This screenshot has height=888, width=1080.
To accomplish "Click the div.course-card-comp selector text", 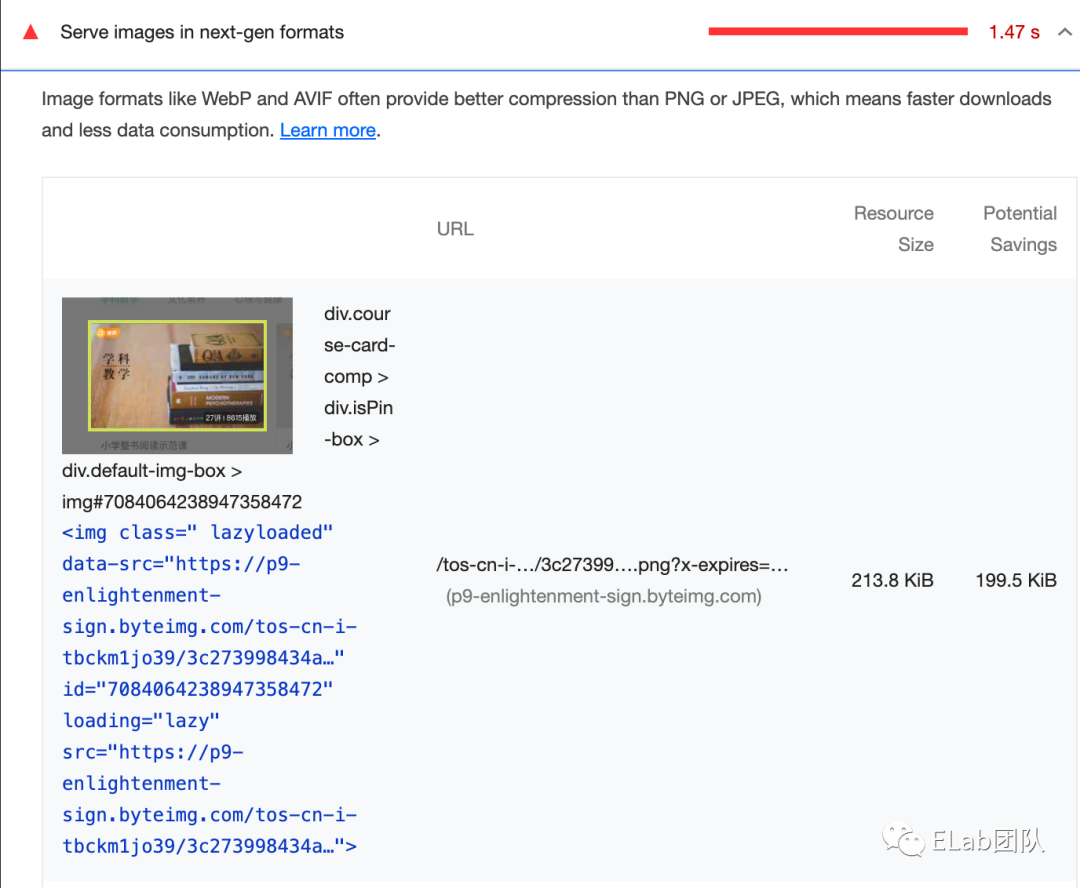I will (359, 345).
